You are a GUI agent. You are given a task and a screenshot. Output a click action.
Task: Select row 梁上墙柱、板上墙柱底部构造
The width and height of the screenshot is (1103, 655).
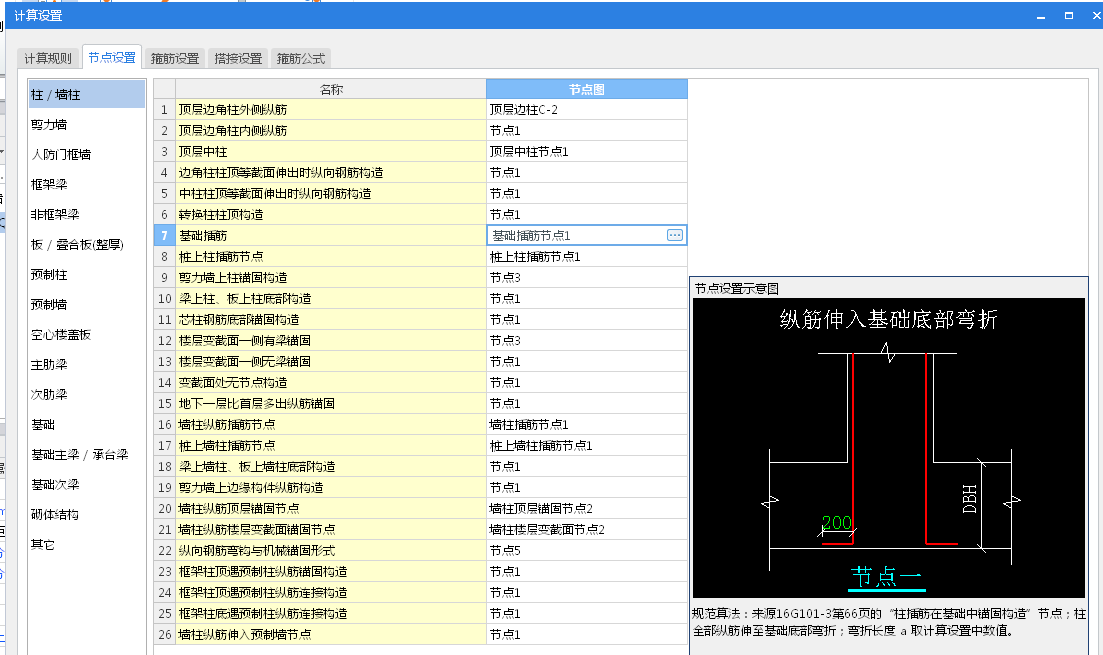pyautogui.click(x=331, y=466)
